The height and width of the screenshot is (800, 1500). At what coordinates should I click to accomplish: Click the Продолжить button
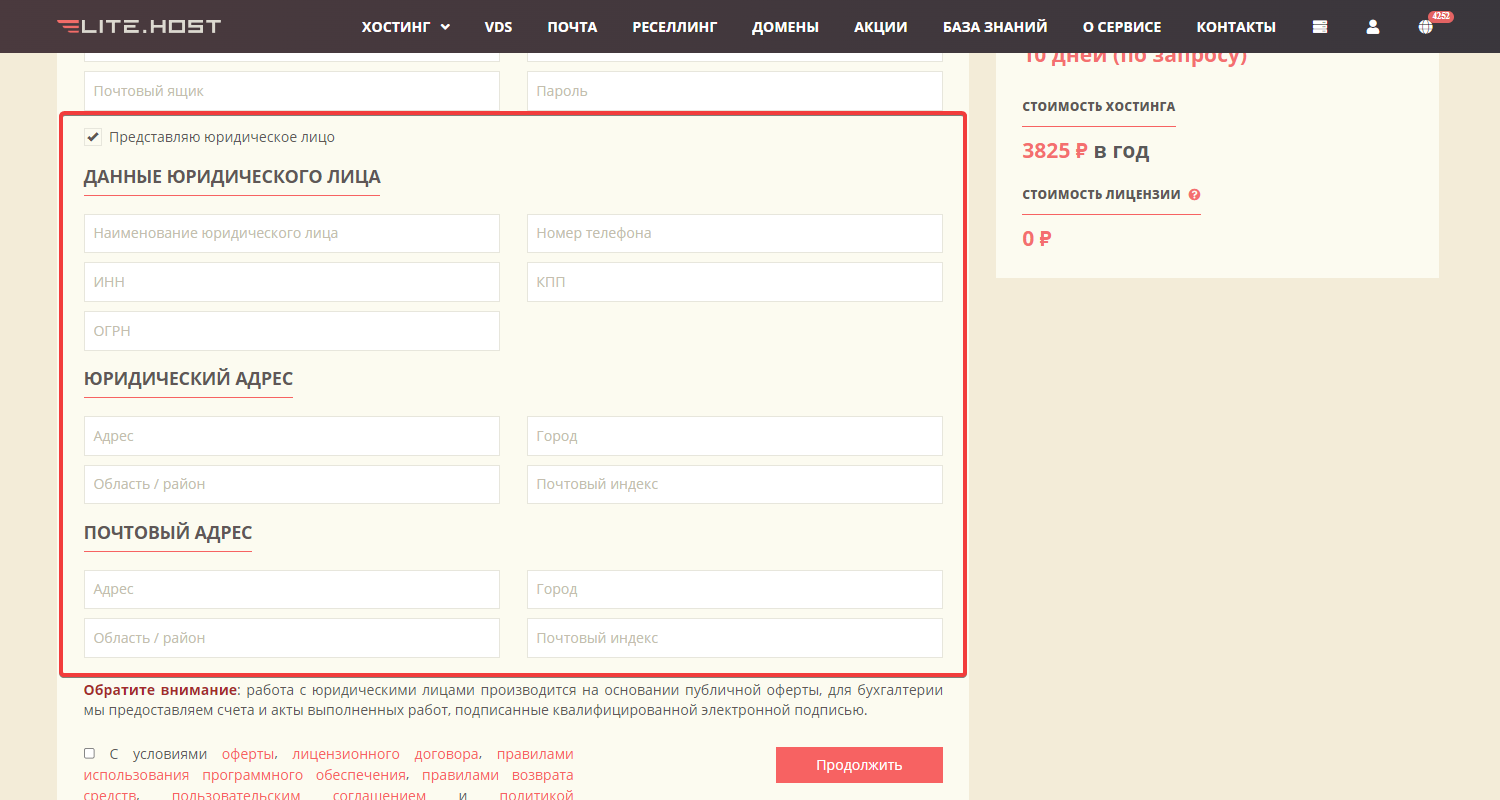tap(859, 765)
